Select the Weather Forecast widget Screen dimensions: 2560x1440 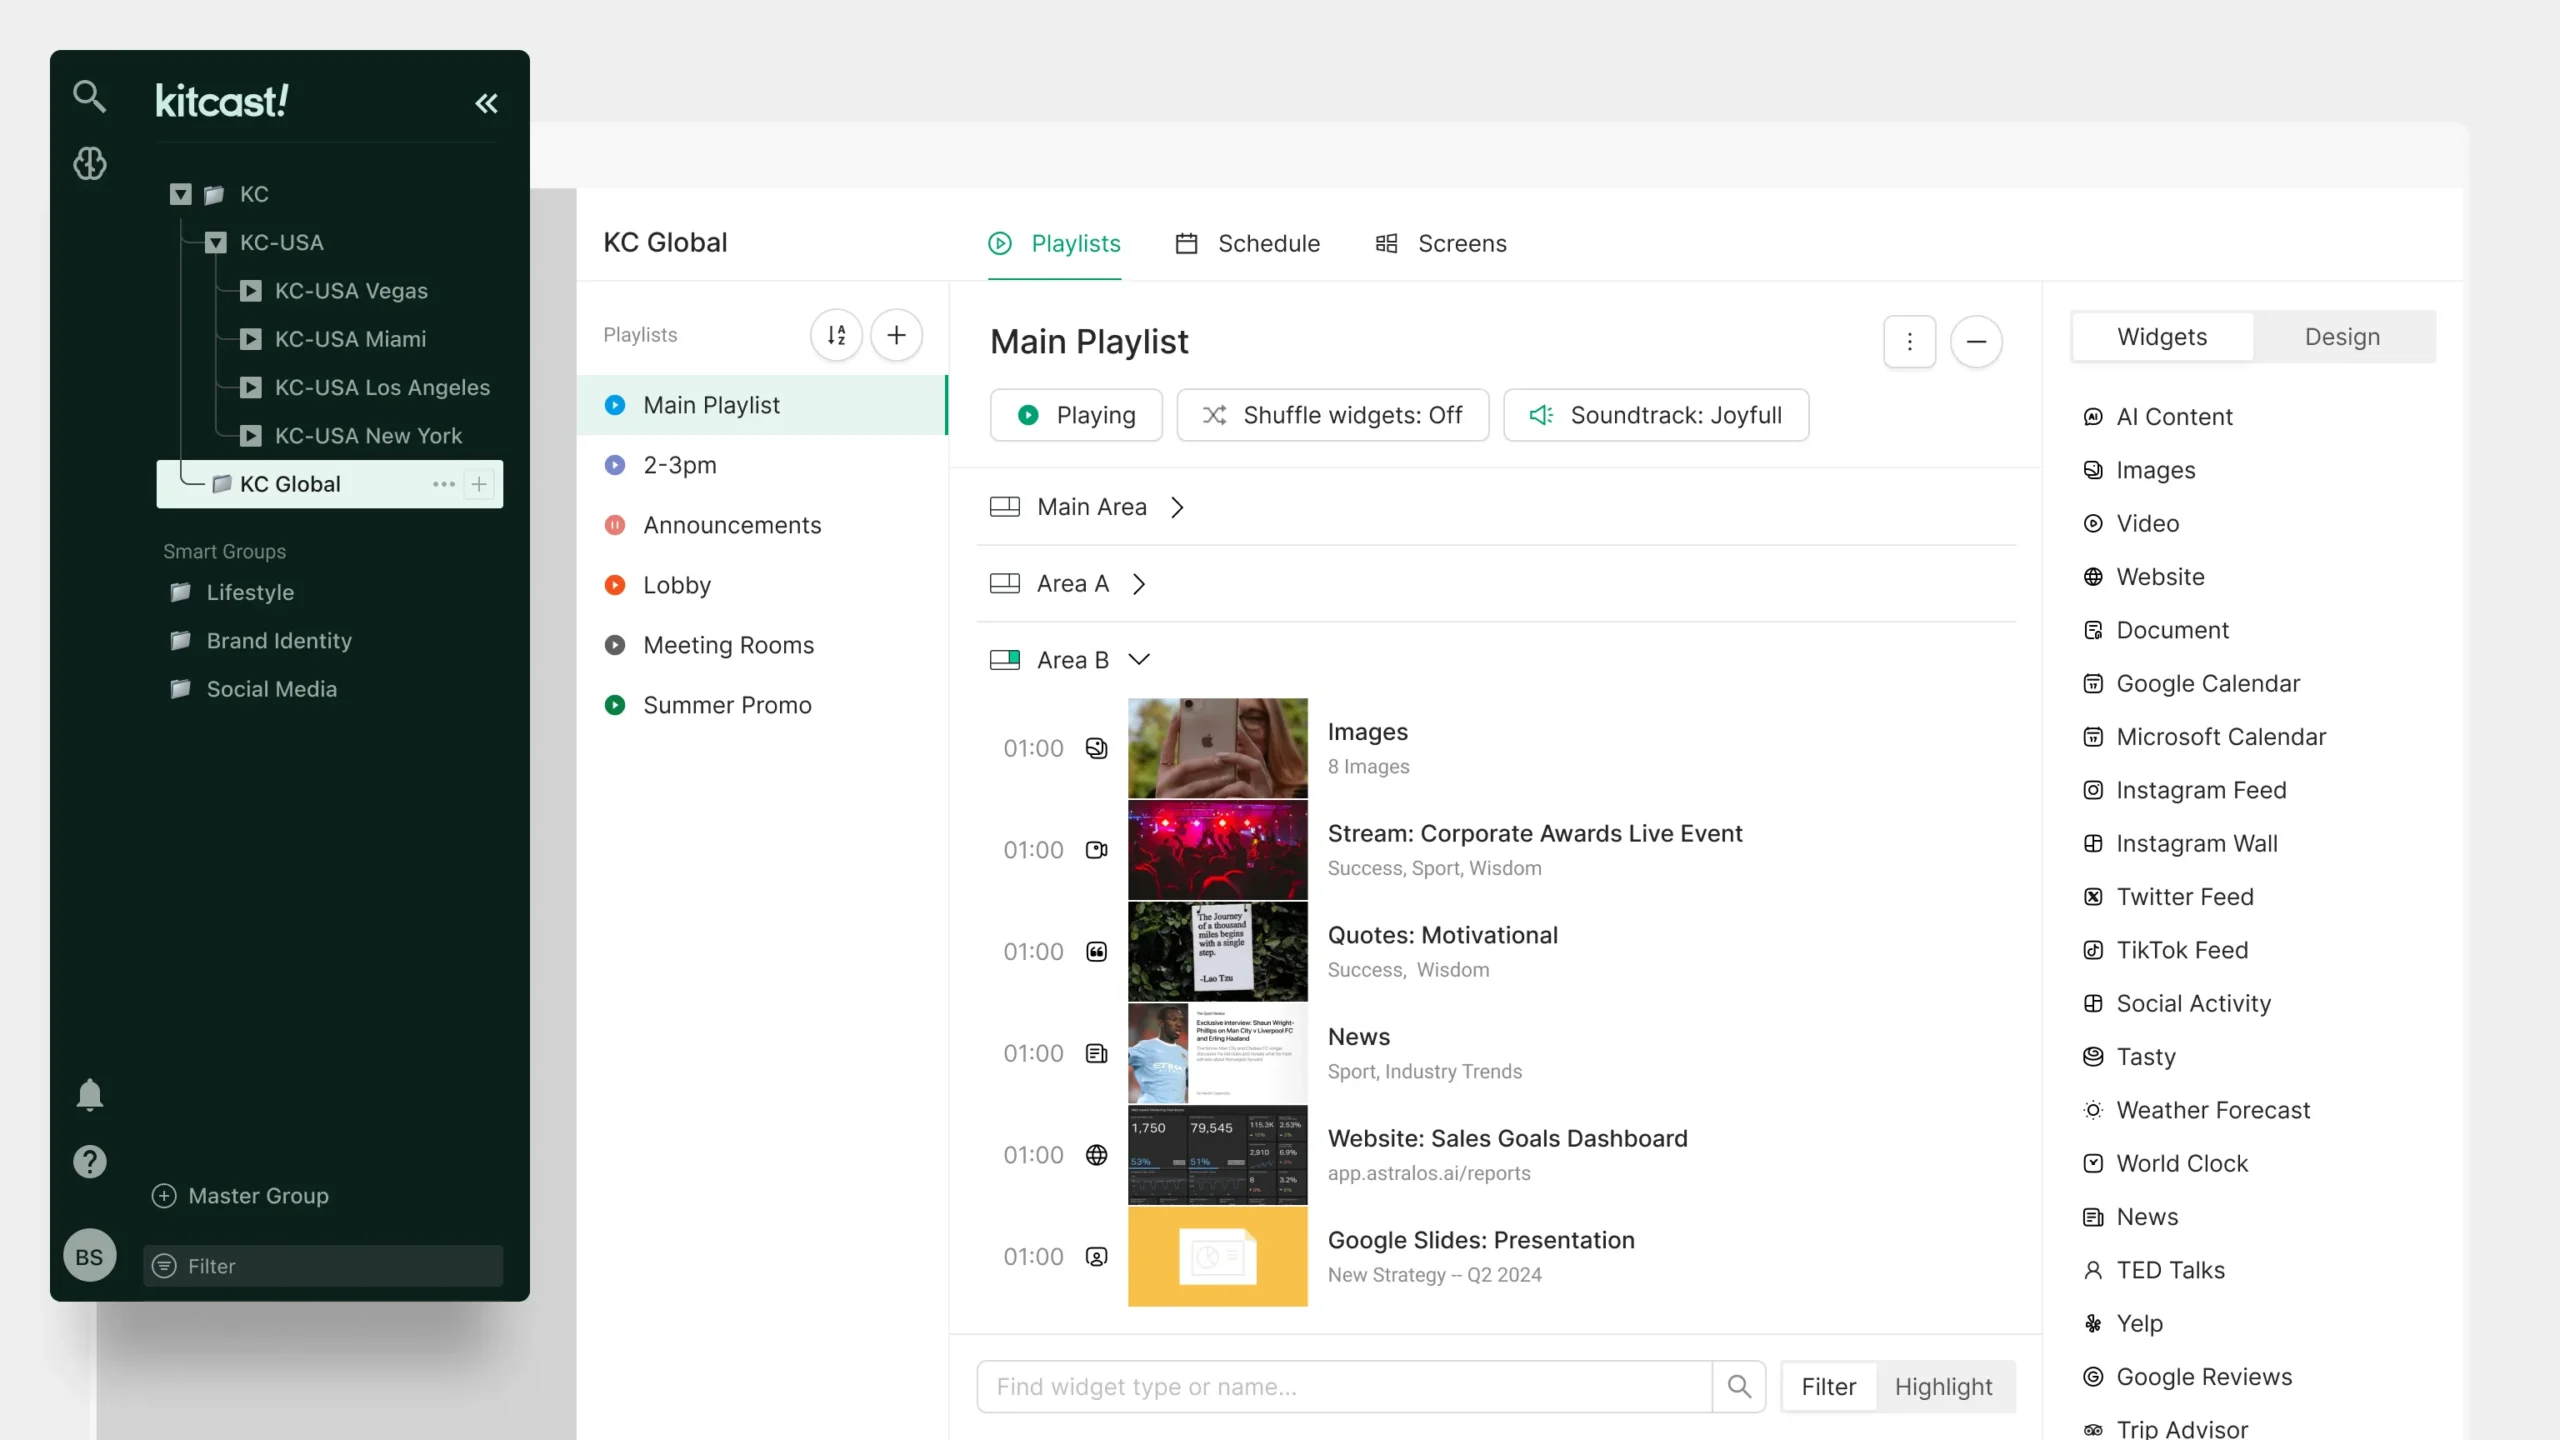click(2213, 1110)
